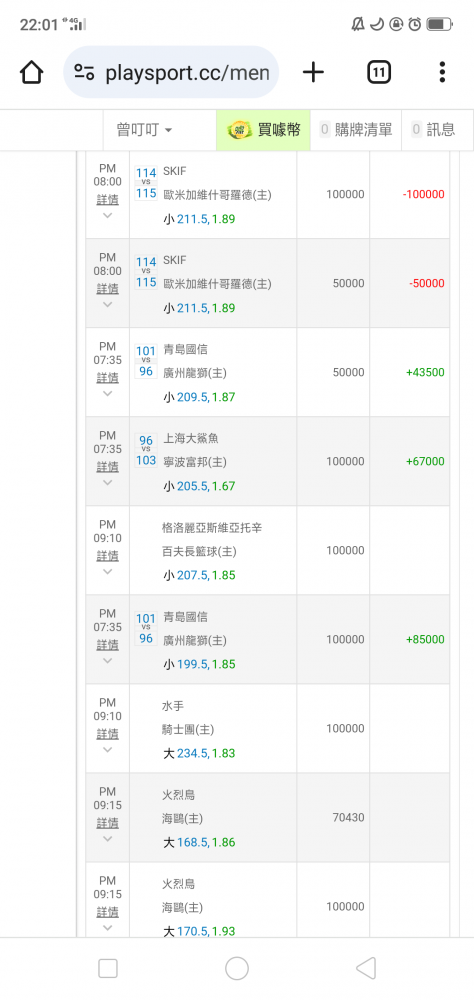Screen dimensions: 474x1000
Task: Open the browser three-dot menu
Action: tap(442, 72)
